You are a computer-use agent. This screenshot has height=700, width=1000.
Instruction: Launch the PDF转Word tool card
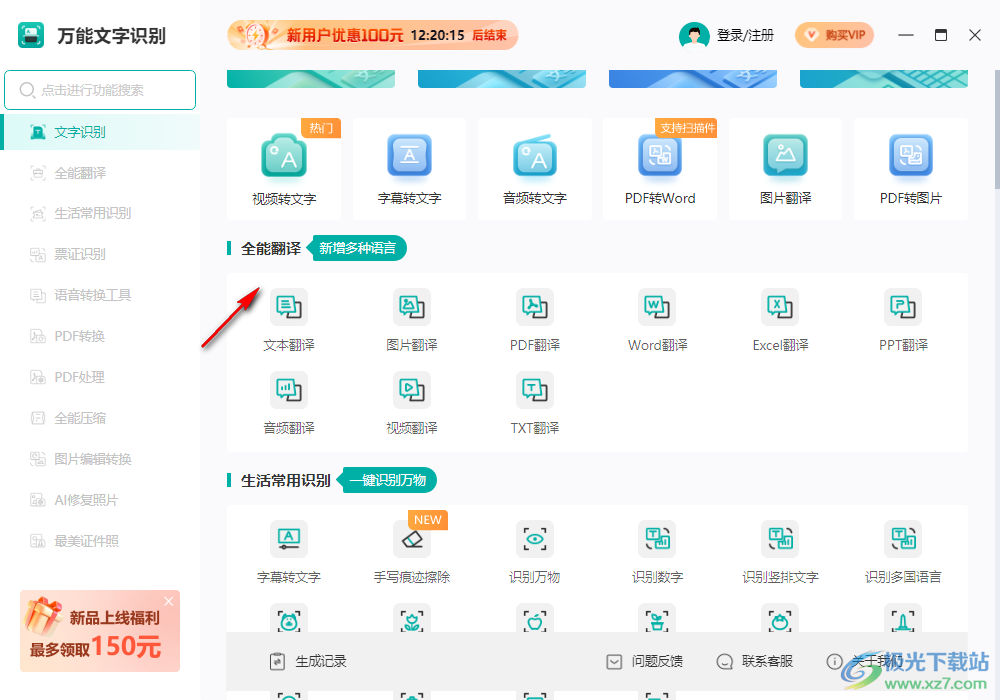[660, 169]
